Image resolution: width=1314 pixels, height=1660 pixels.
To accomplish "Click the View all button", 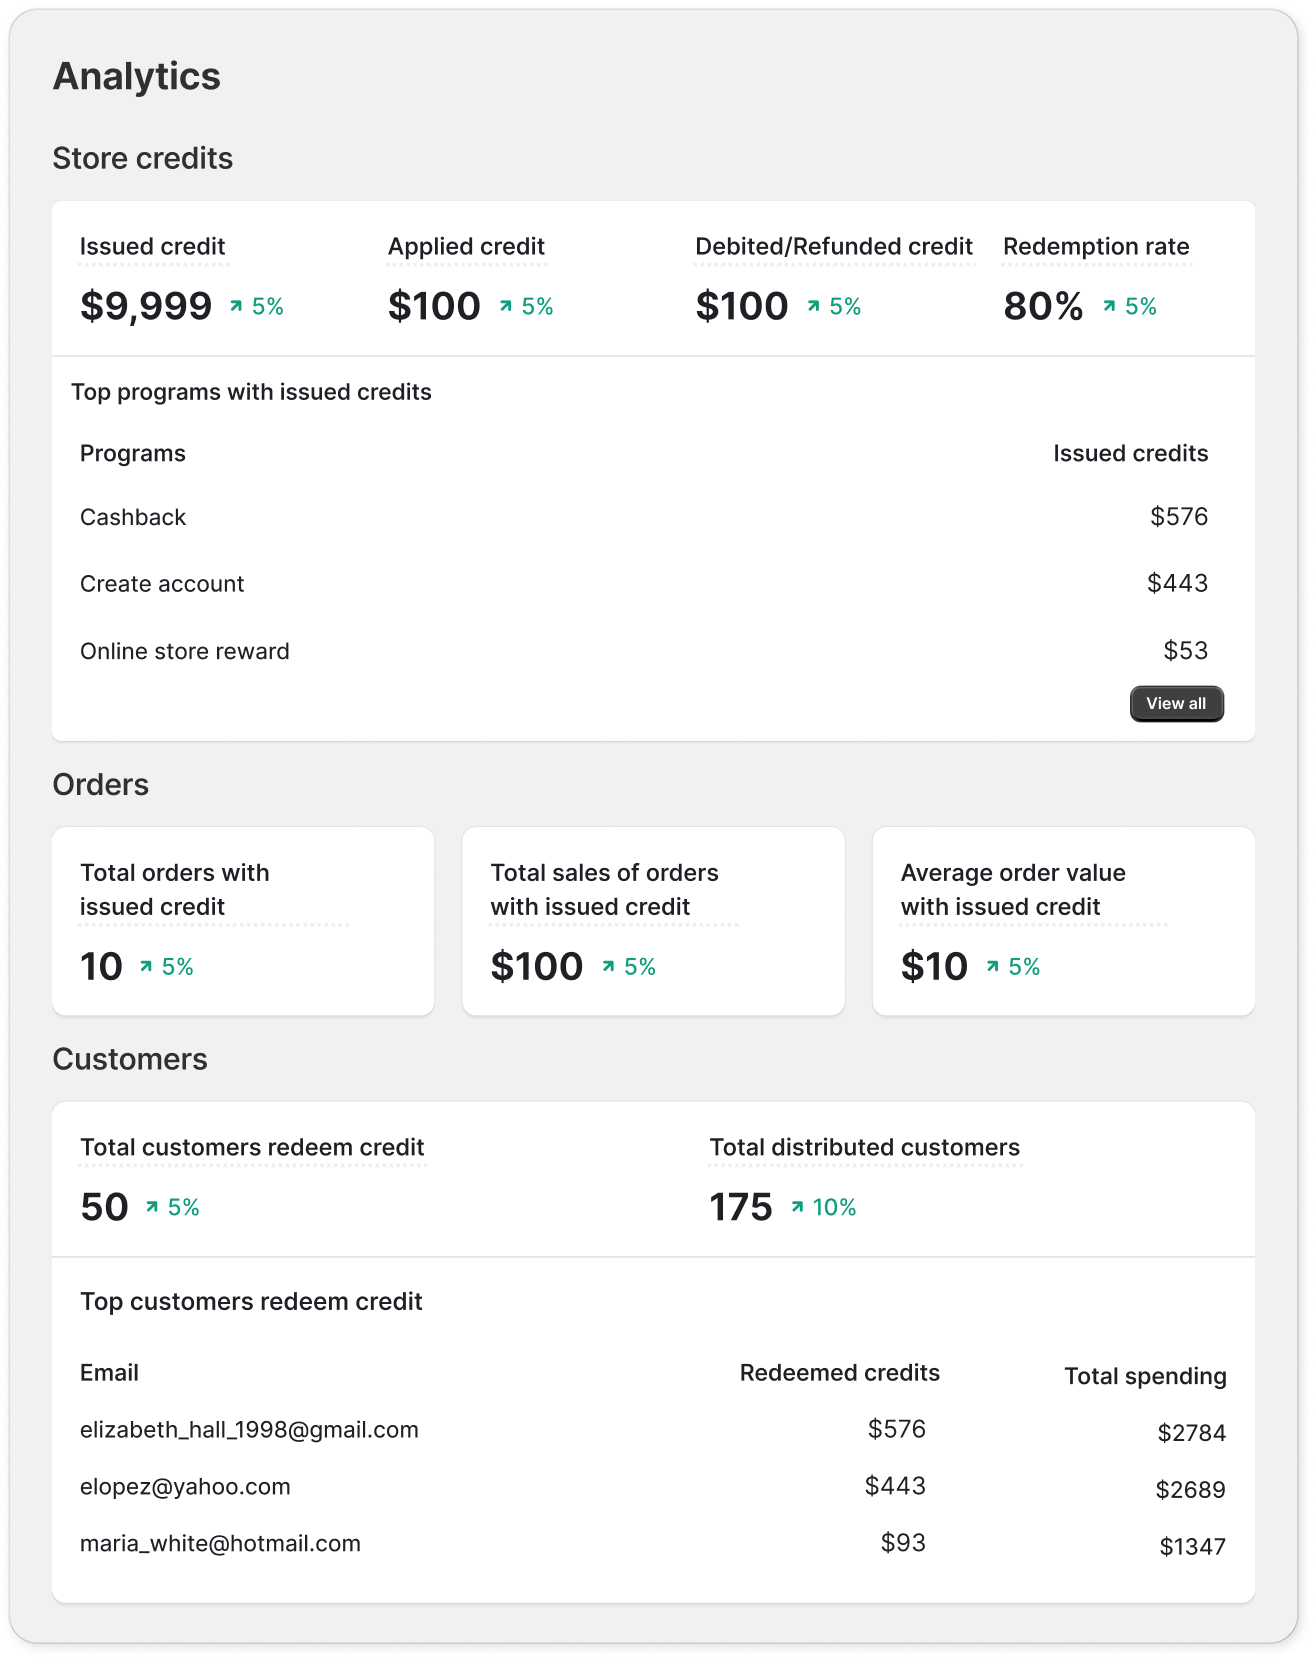I will (1176, 703).
